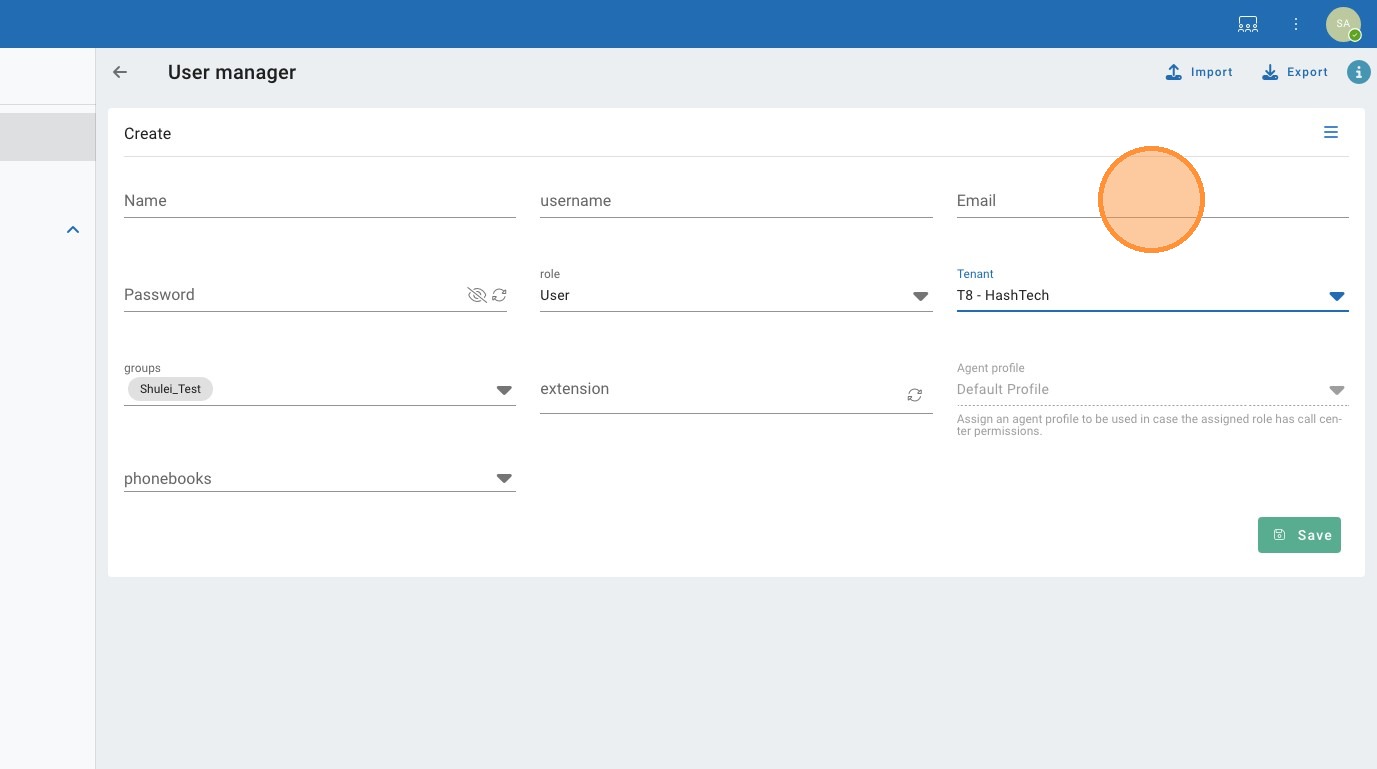Expand the Tenant dropdown
The height and width of the screenshot is (769, 1377).
(x=1336, y=296)
